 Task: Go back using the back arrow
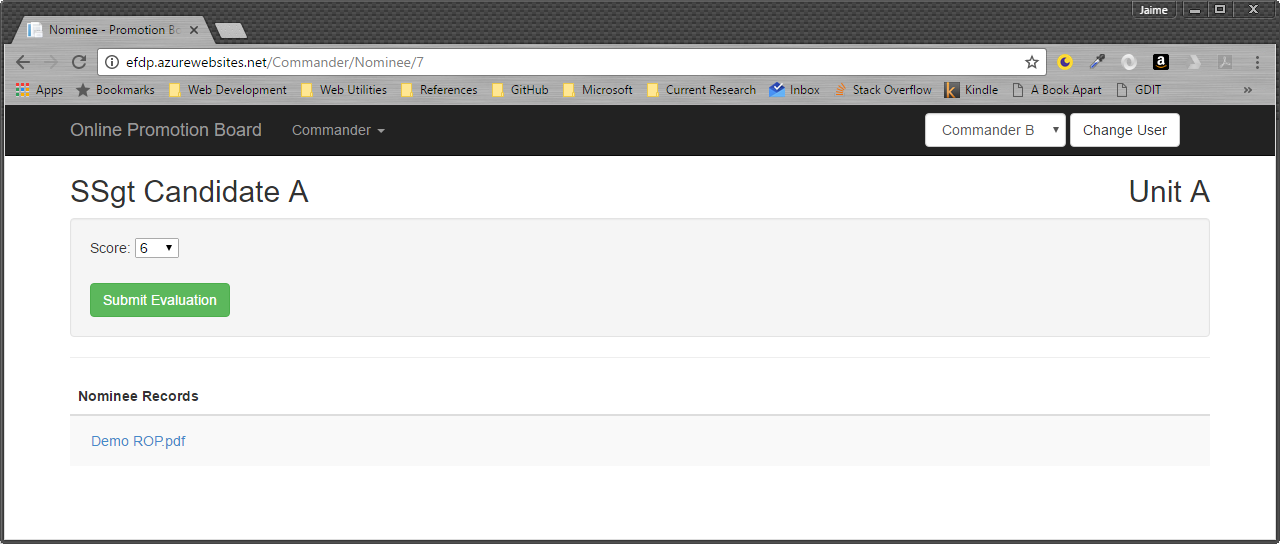tap(23, 62)
